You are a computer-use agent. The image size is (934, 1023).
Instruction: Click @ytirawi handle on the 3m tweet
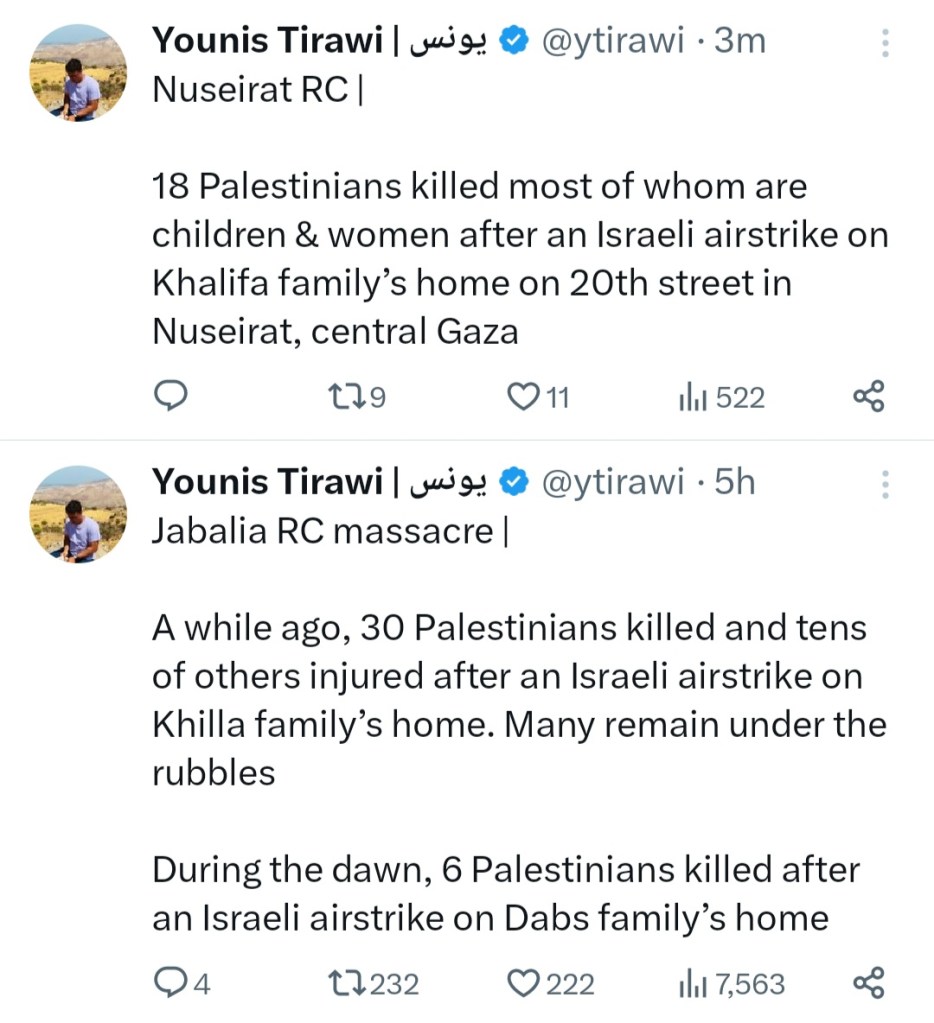[x=612, y=41]
